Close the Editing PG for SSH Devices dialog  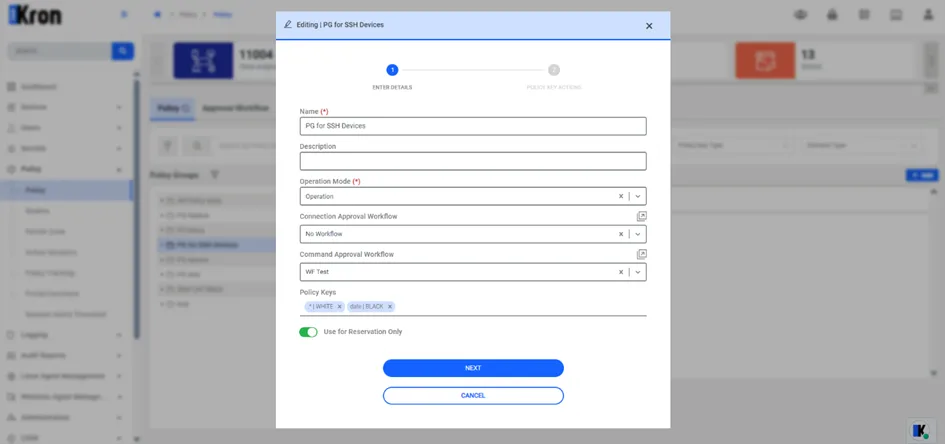(x=649, y=26)
